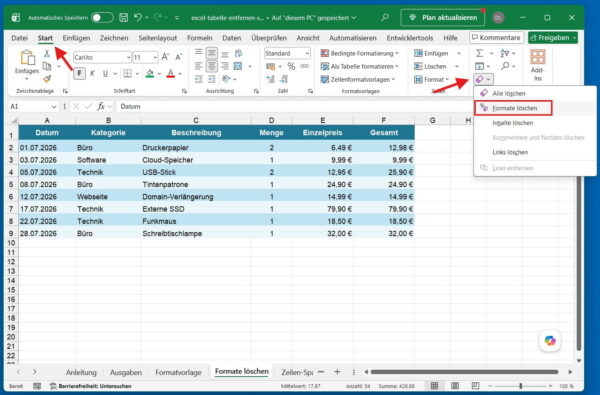600x395 pixels.
Task: Open the Einfügen ribbon tab
Action: (76, 38)
